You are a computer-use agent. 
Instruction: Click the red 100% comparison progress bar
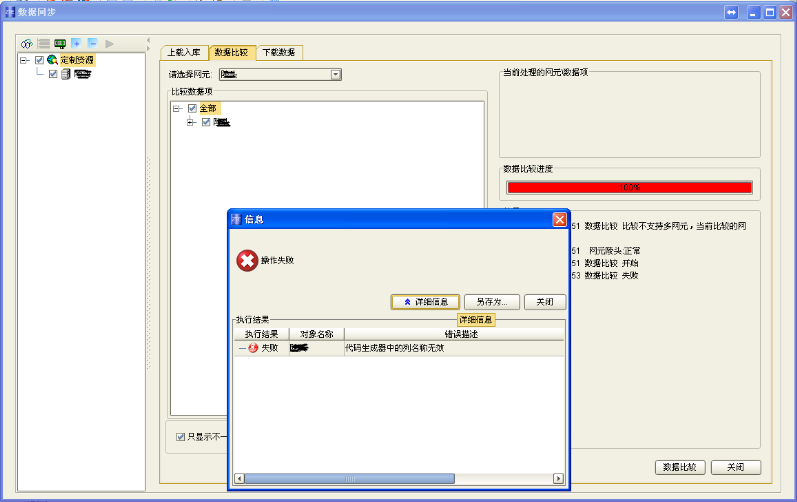pos(629,187)
